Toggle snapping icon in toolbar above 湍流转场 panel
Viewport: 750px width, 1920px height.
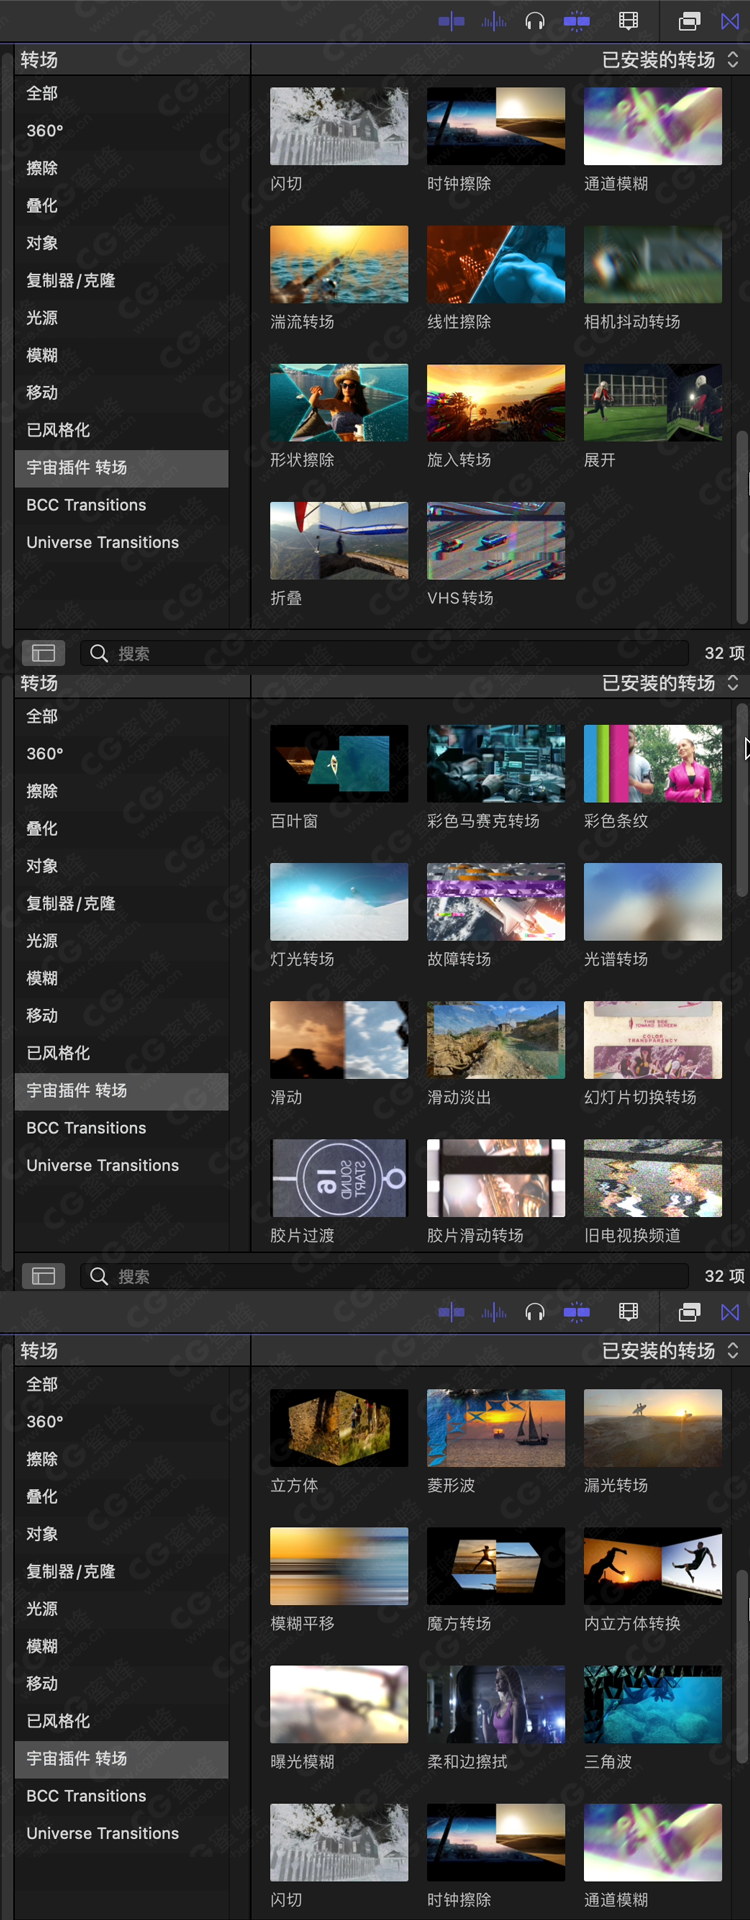click(577, 21)
